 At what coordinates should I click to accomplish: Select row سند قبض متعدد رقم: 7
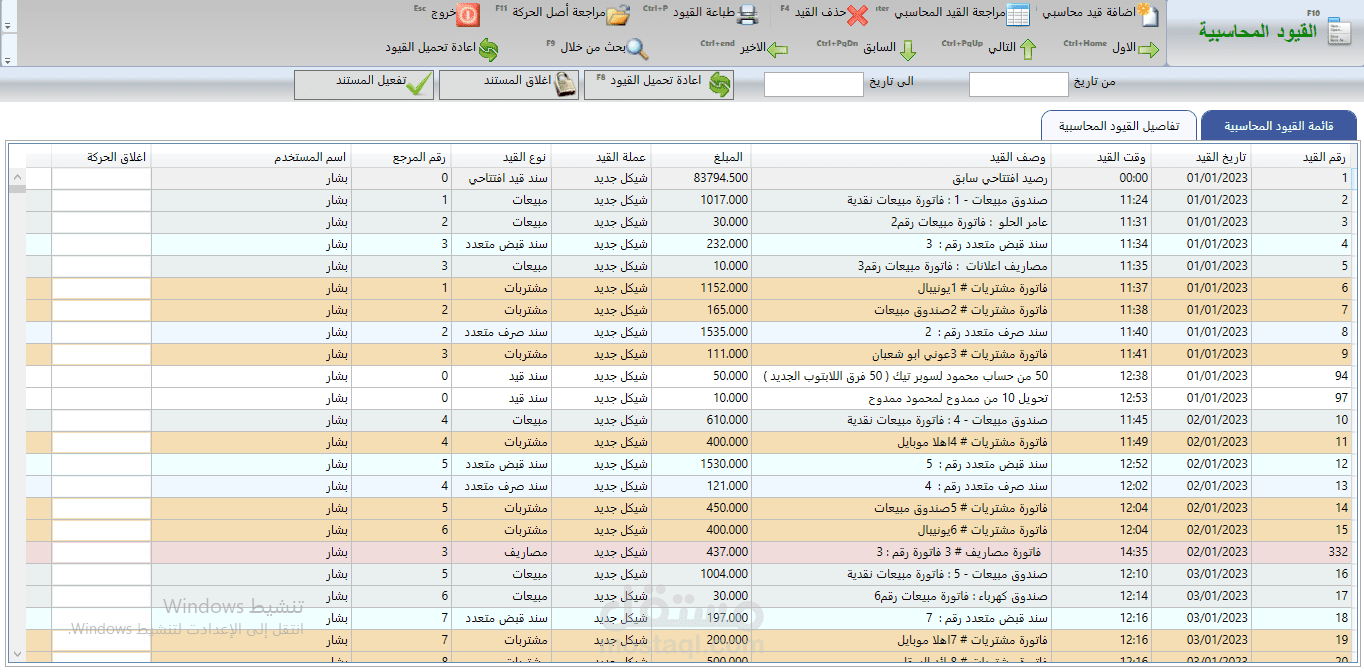688,618
